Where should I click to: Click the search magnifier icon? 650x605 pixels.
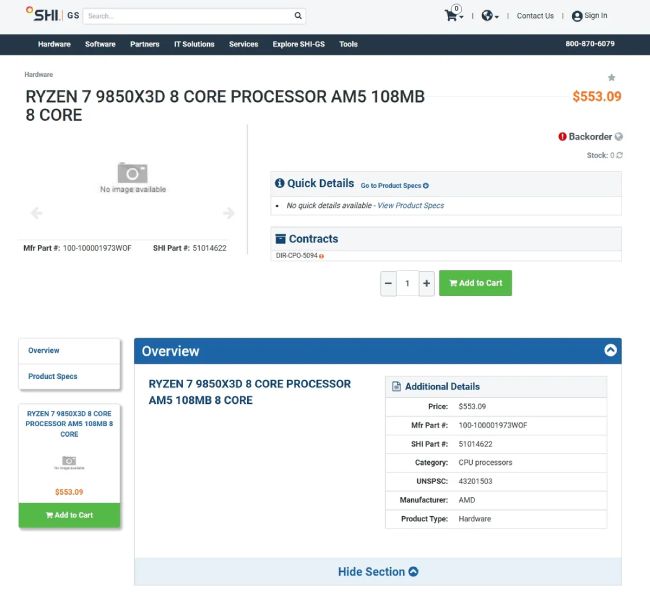pos(298,16)
